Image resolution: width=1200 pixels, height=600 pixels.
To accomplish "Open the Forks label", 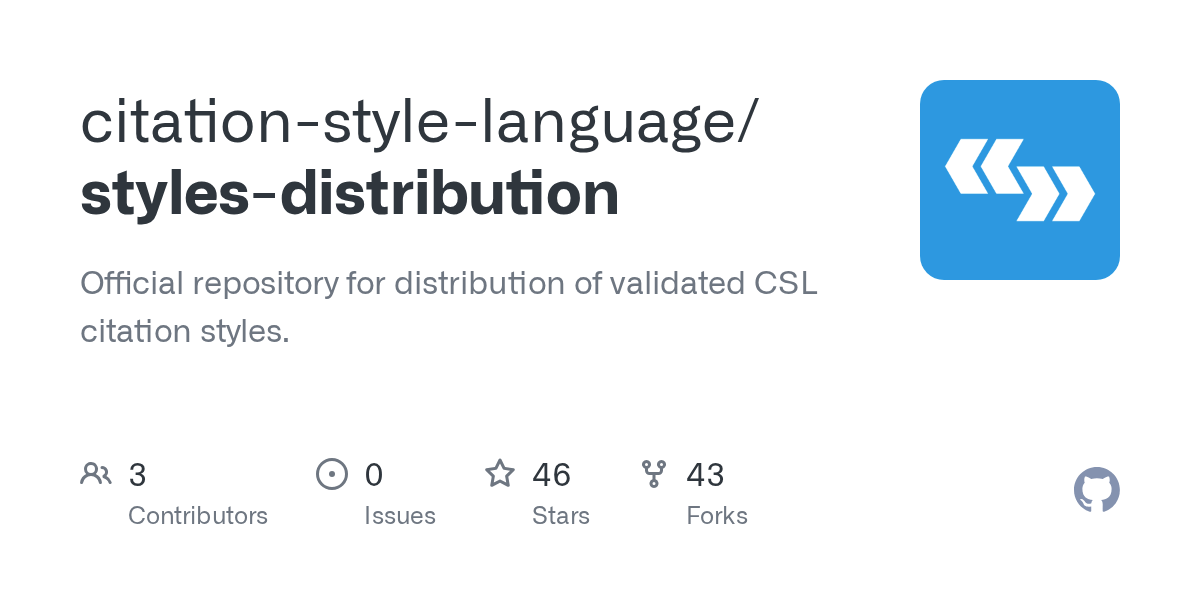I will (717, 516).
